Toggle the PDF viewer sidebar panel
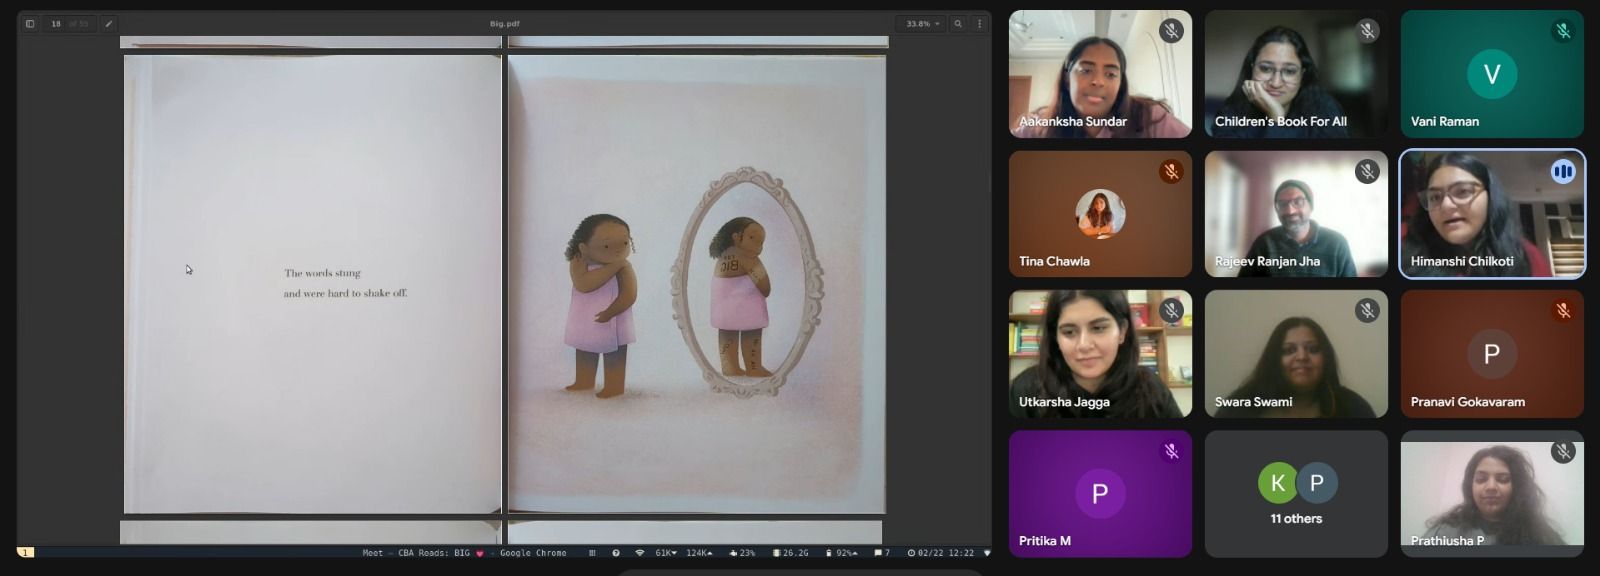This screenshot has height=576, width=1600. coord(30,24)
